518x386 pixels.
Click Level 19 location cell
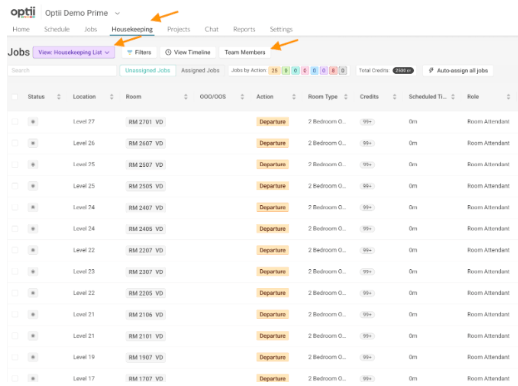[x=84, y=357]
